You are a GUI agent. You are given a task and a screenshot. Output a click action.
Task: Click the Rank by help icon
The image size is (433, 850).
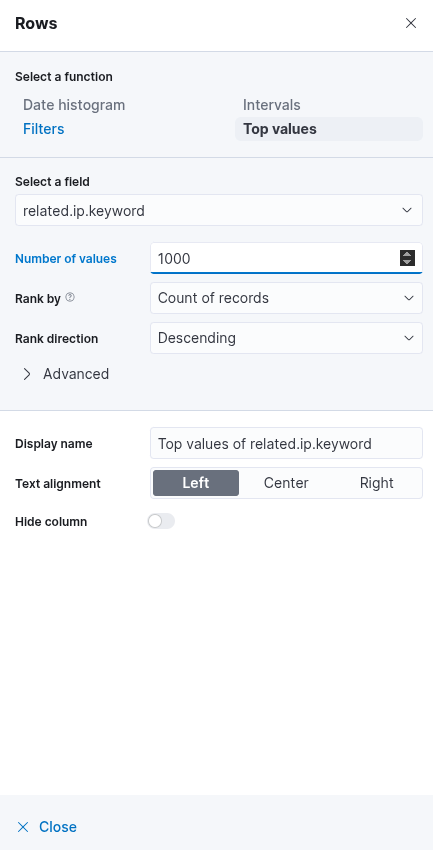(x=70, y=297)
